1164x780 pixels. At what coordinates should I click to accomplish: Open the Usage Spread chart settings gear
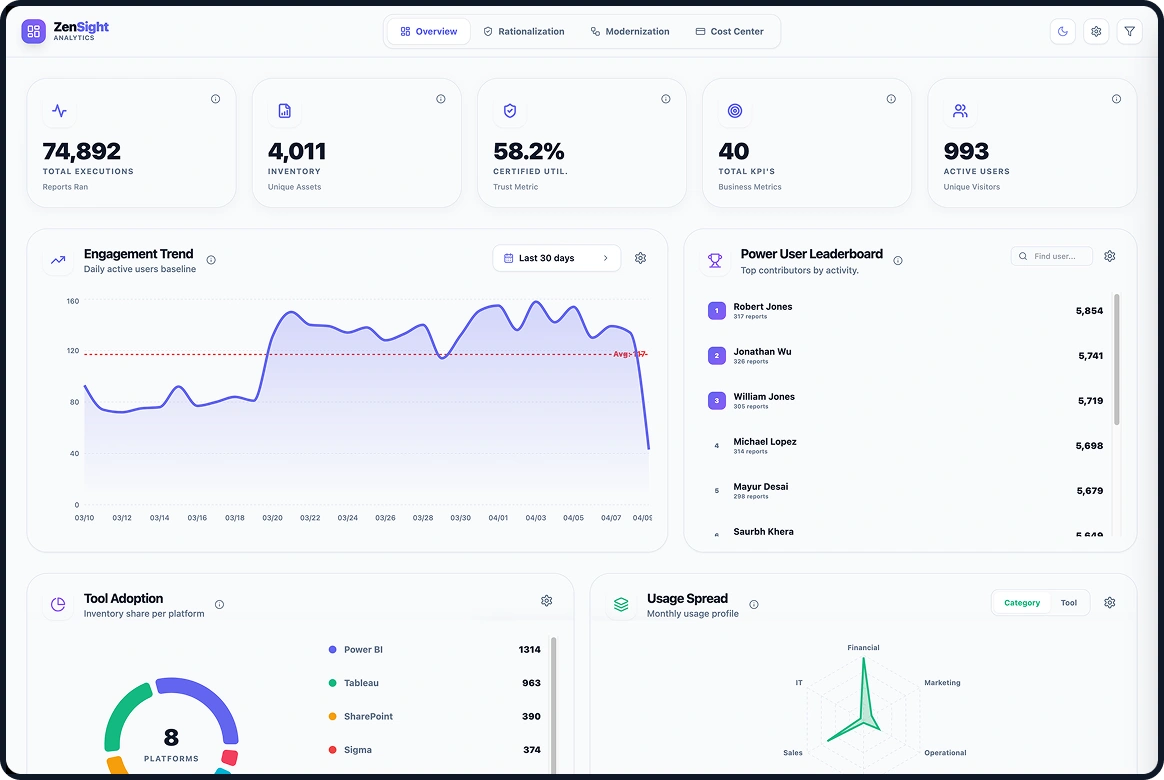point(1109,603)
